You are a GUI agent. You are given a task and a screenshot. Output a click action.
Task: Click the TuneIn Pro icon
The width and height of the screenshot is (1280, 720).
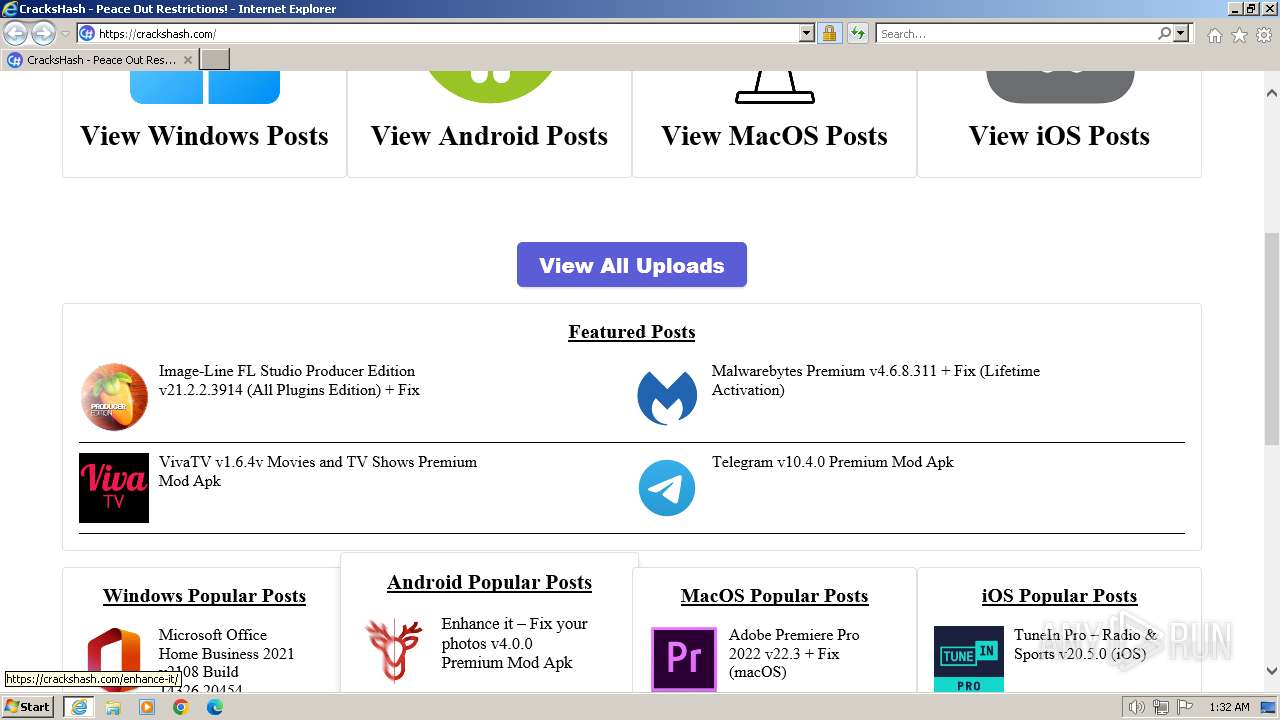[969, 659]
